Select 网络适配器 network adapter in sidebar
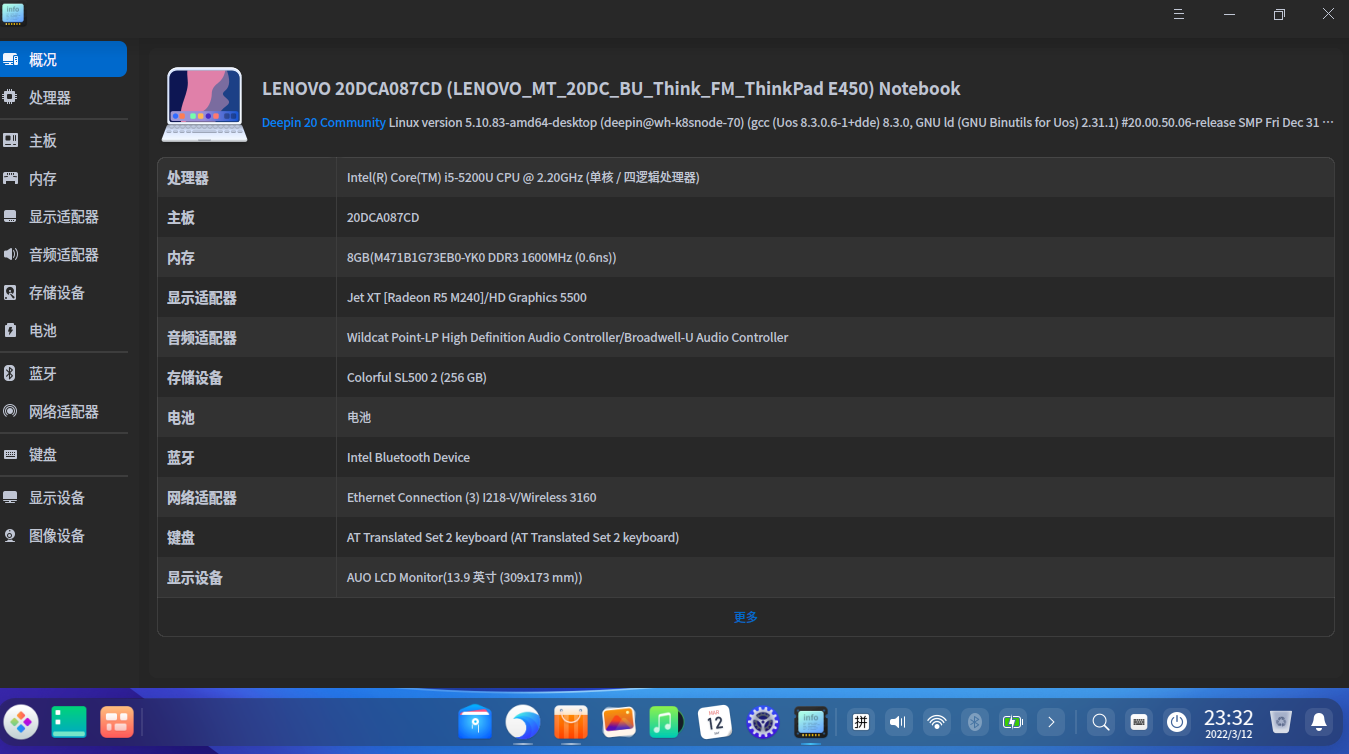Viewport: 1349px width, 754px height. pyautogui.click(x=63, y=412)
